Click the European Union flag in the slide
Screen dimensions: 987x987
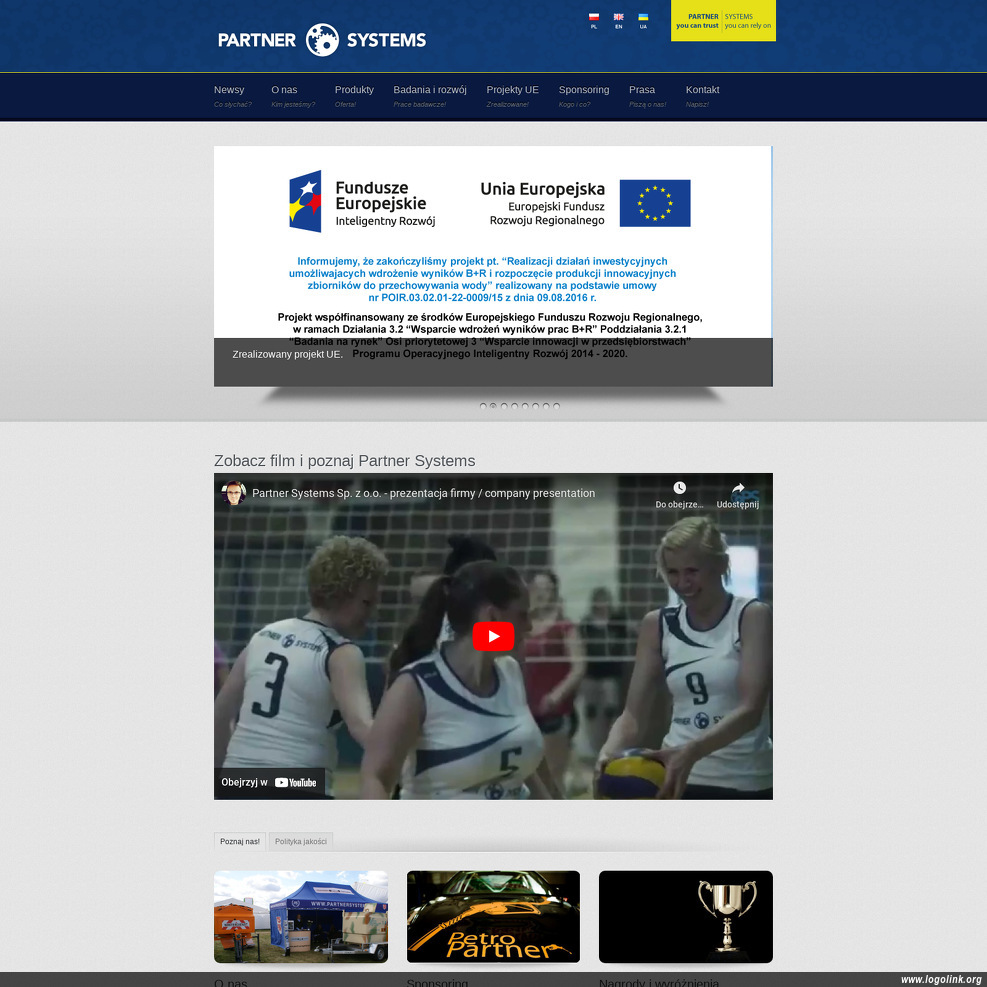pos(655,203)
